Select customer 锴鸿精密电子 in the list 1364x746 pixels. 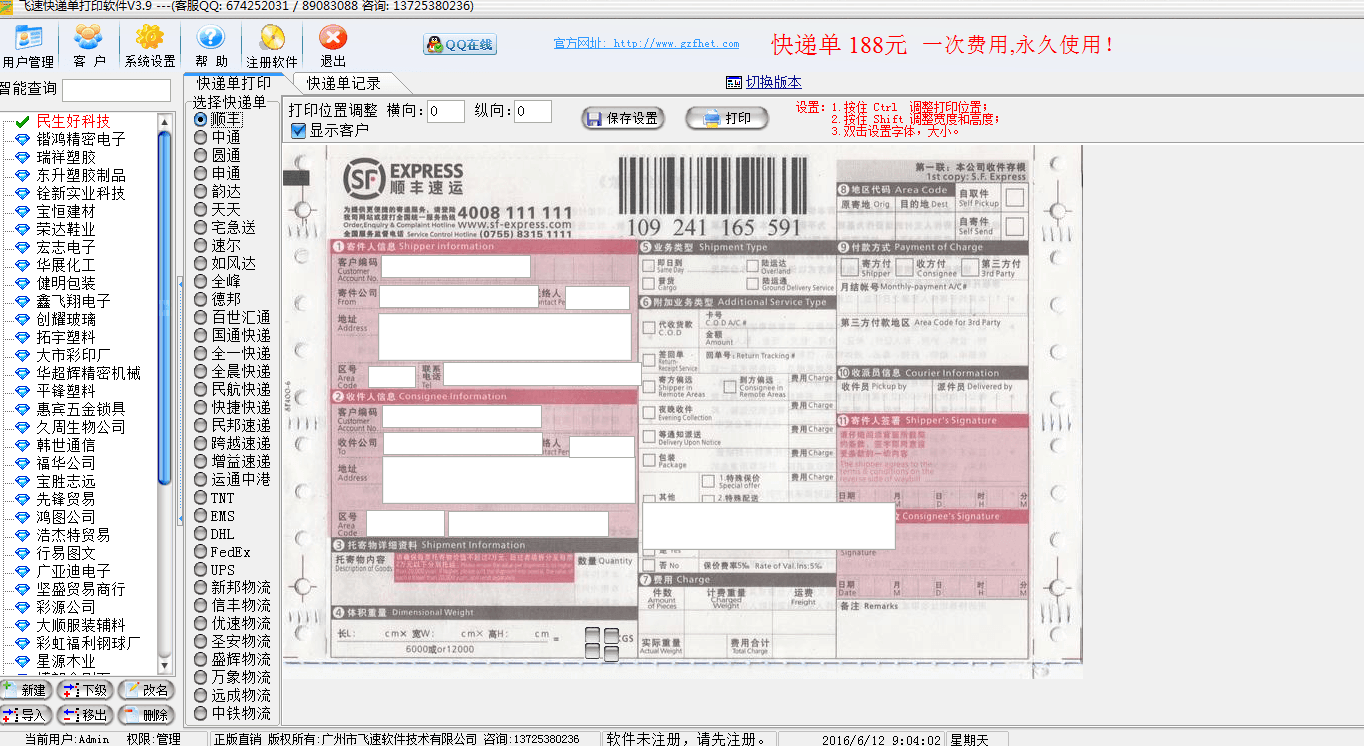click(x=81, y=139)
